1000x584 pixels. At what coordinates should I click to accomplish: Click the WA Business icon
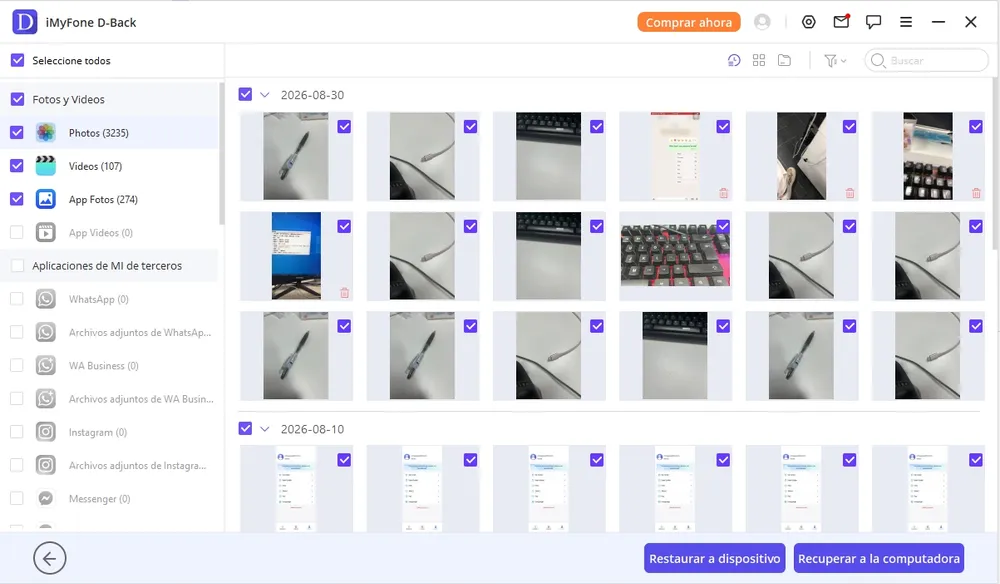coord(45,365)
